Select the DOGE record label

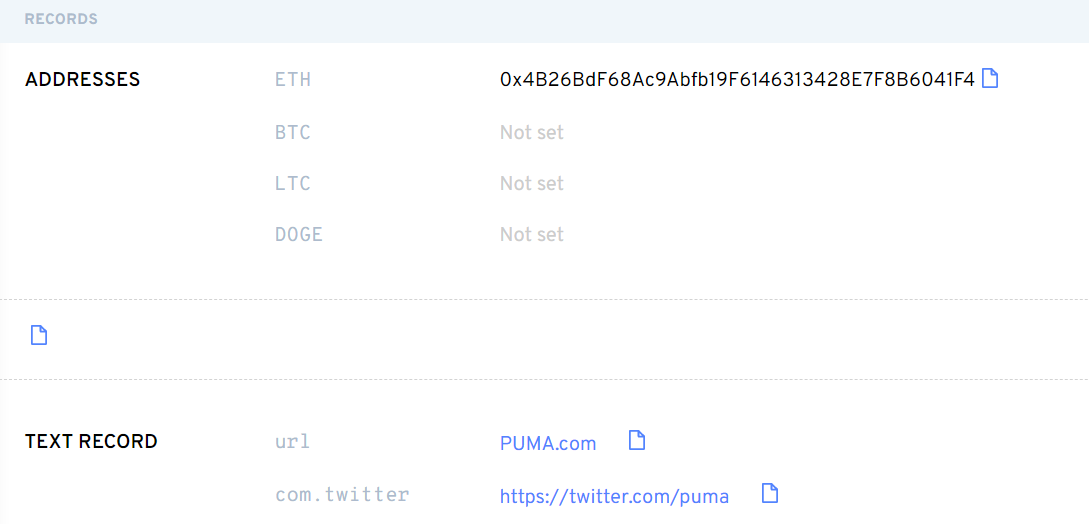[x=299, y=234]
